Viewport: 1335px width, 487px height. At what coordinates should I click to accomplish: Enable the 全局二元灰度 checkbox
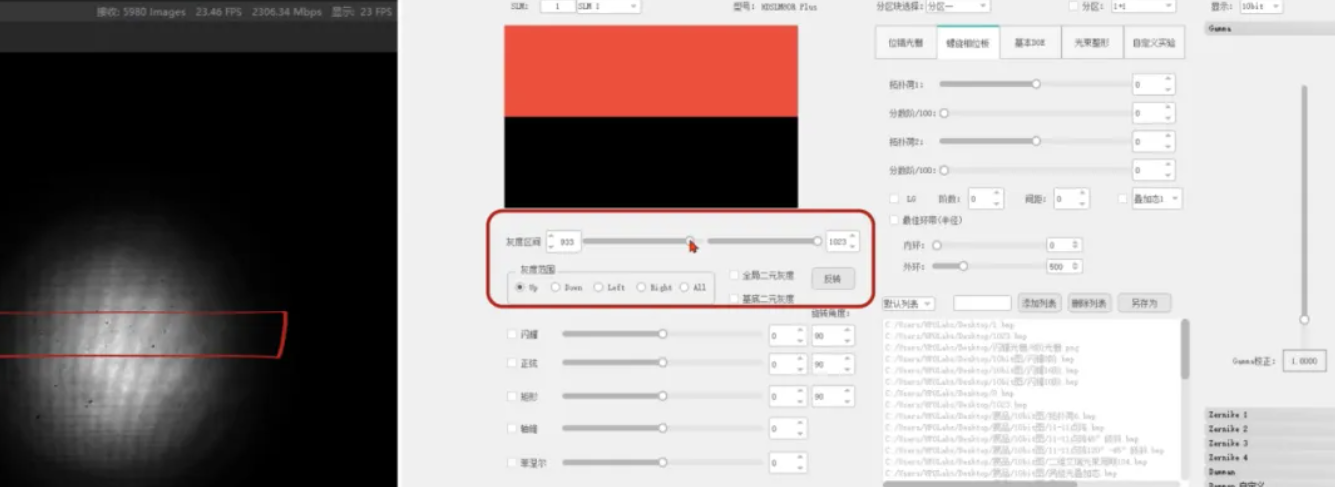pyautogui.click(x=734, y=275)
